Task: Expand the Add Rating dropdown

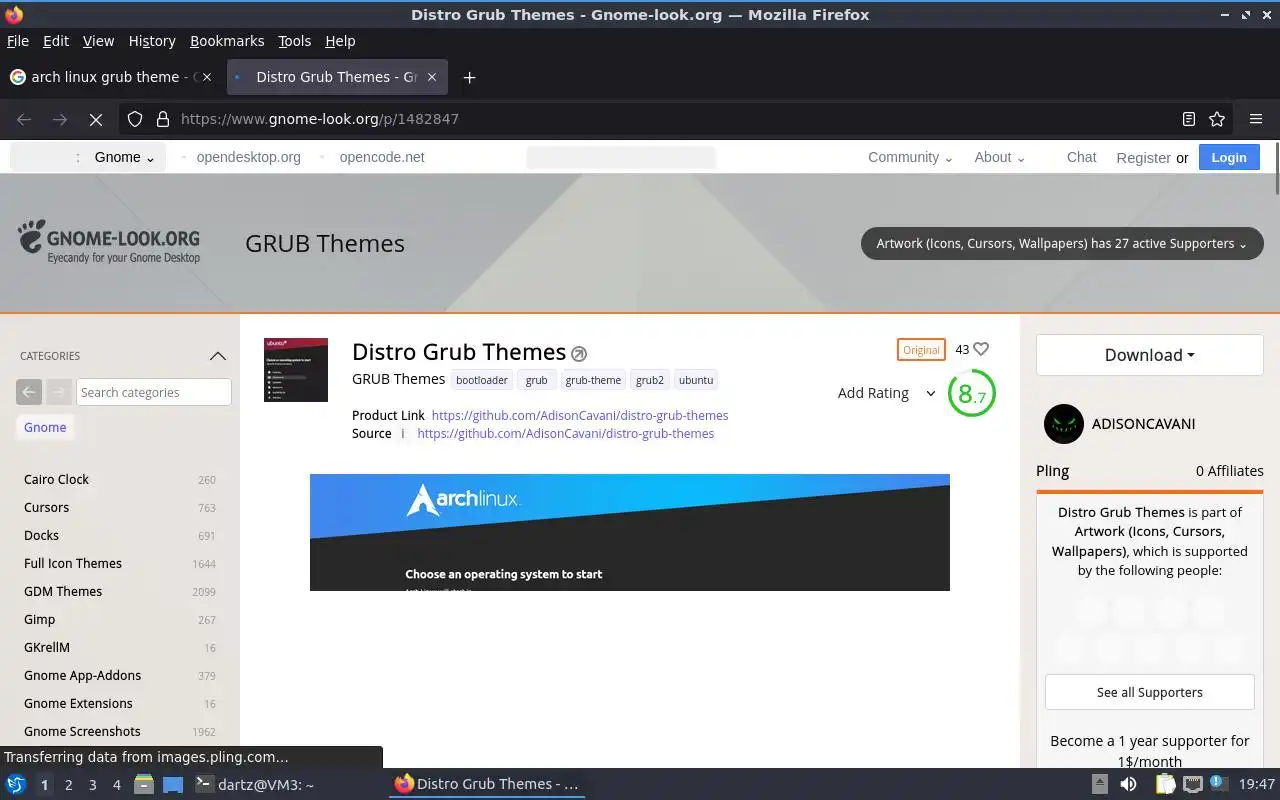Action: coord(886,393)
